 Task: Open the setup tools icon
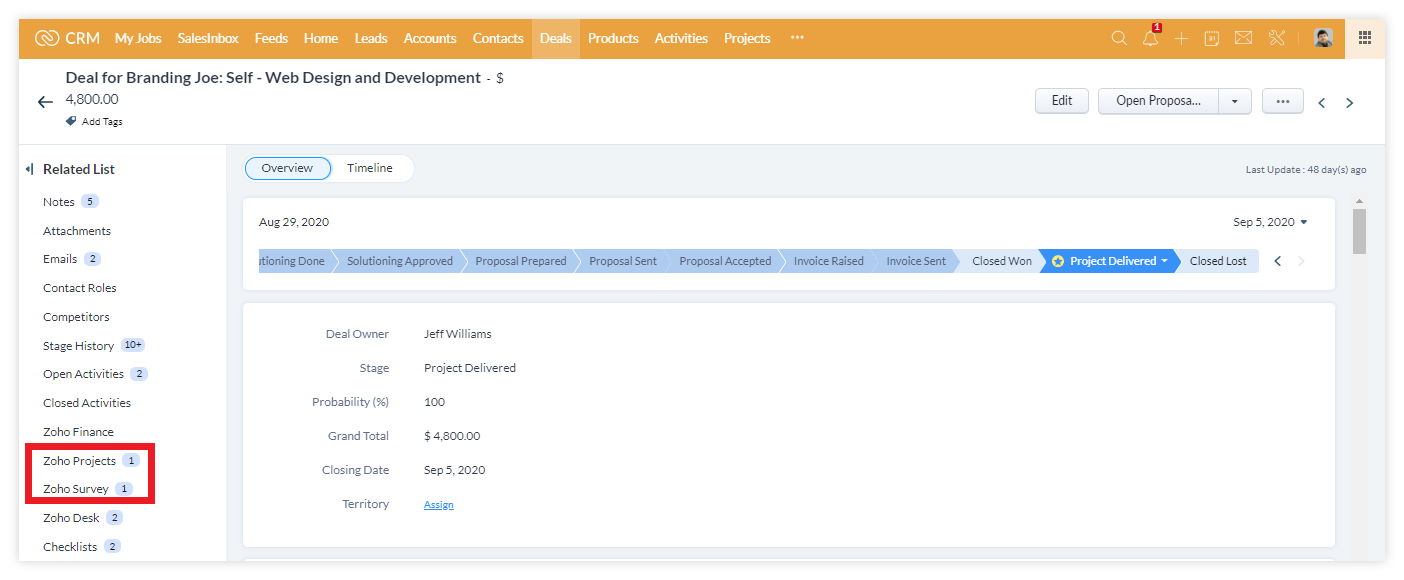click(x=1276, y=38)
